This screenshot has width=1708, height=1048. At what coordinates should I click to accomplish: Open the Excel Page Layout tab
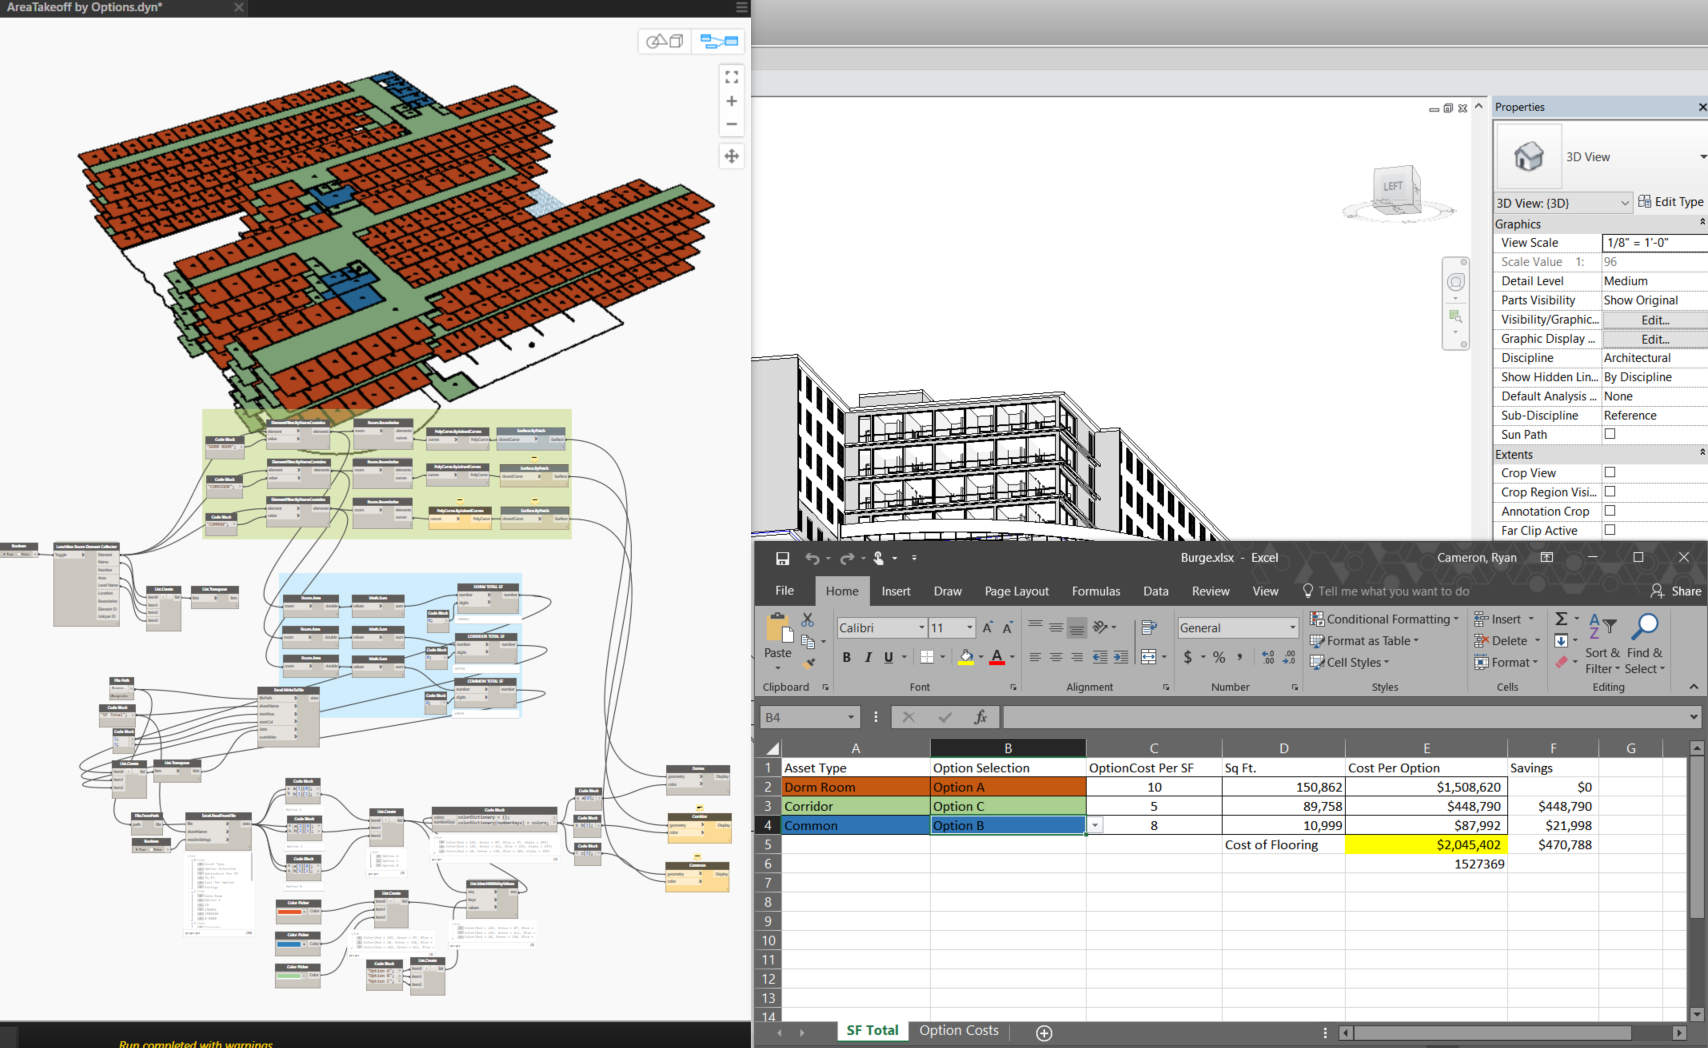tap(1017, 591)
